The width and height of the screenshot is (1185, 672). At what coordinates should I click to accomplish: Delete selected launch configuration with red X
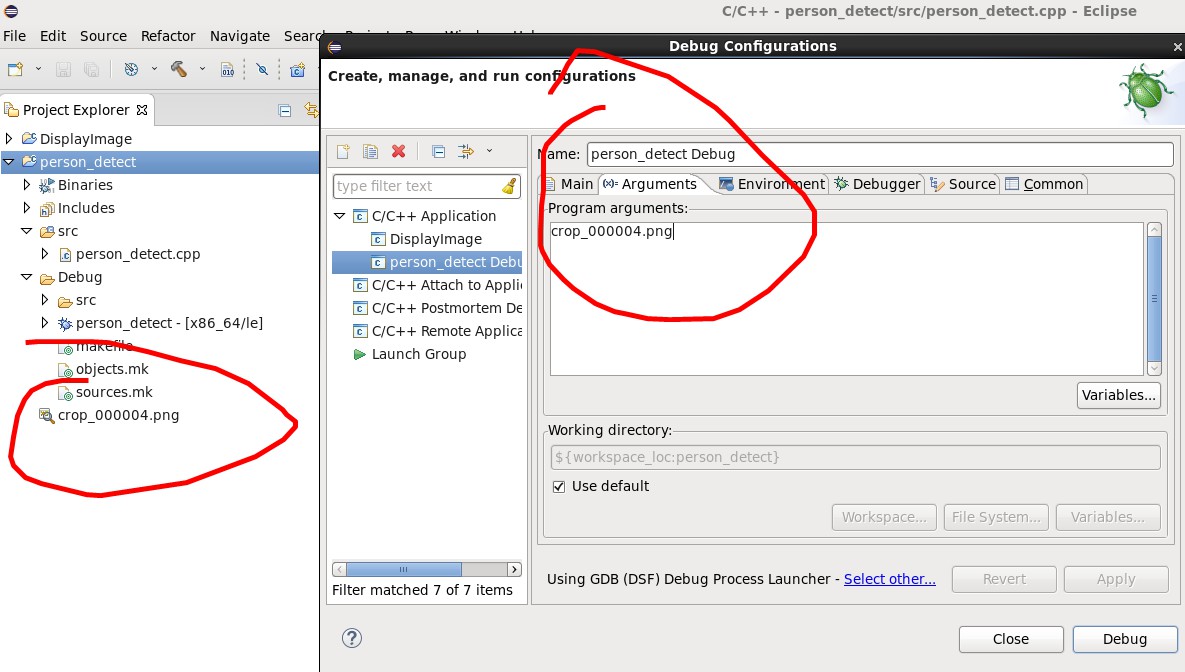coord(398,152)
